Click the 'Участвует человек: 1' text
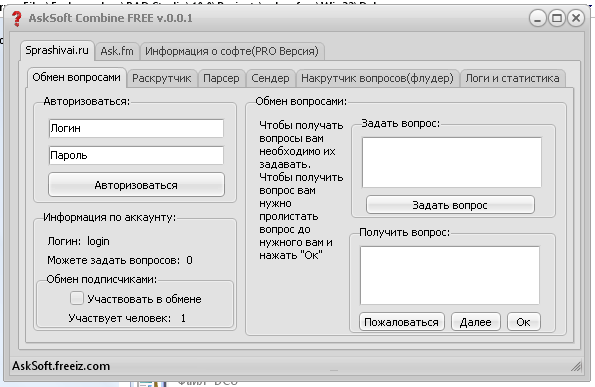The width and height of the screenshot is (595, 387). tap(127, 318)
